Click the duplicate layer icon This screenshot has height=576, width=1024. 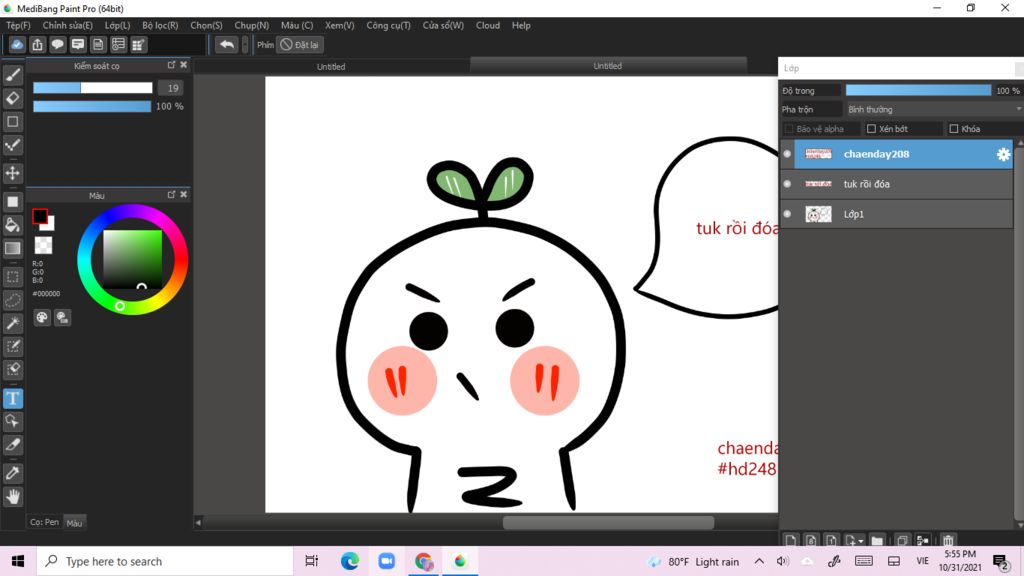click(x=902, y=540)
